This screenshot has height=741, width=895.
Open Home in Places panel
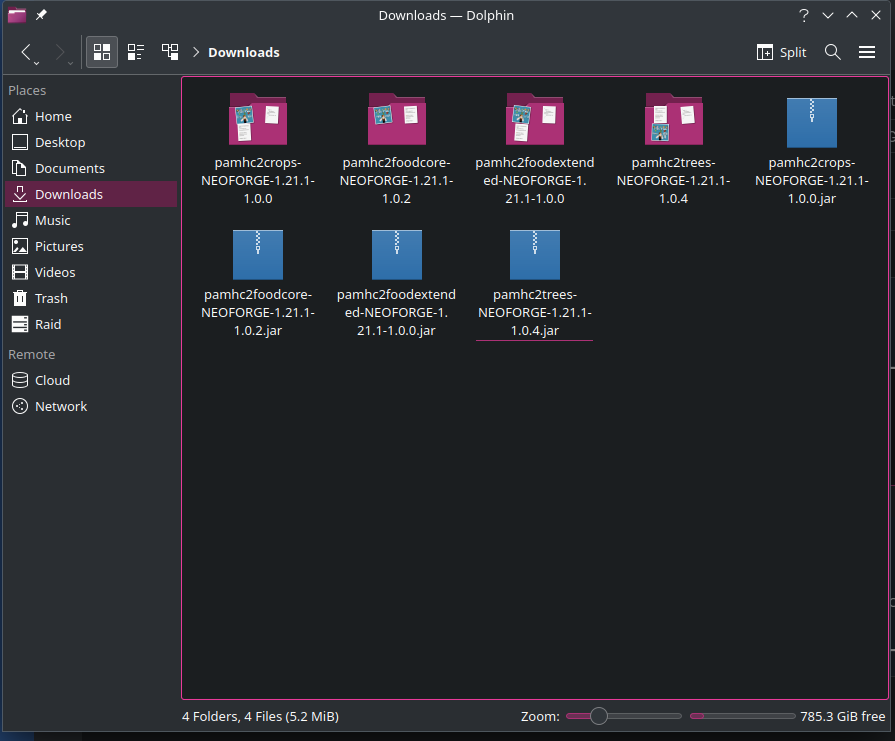tap(52, 116)
